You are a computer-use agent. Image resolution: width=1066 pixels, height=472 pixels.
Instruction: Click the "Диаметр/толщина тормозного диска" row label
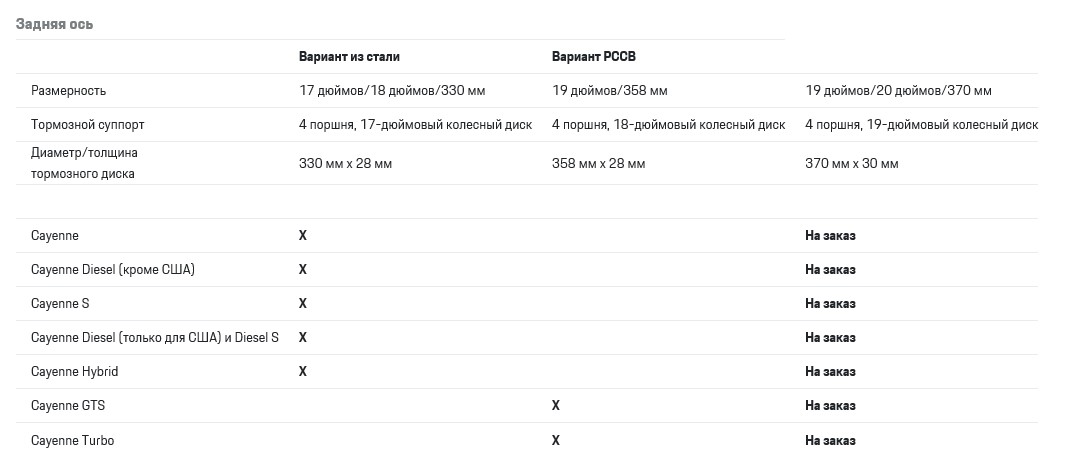(x=84, y=163)
